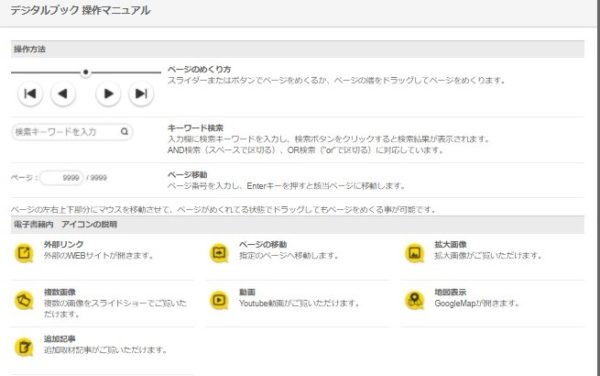Click the total page count / 9999 text
Image resolution: width=600 pixels, height=376 pixels.
point(97,178)
